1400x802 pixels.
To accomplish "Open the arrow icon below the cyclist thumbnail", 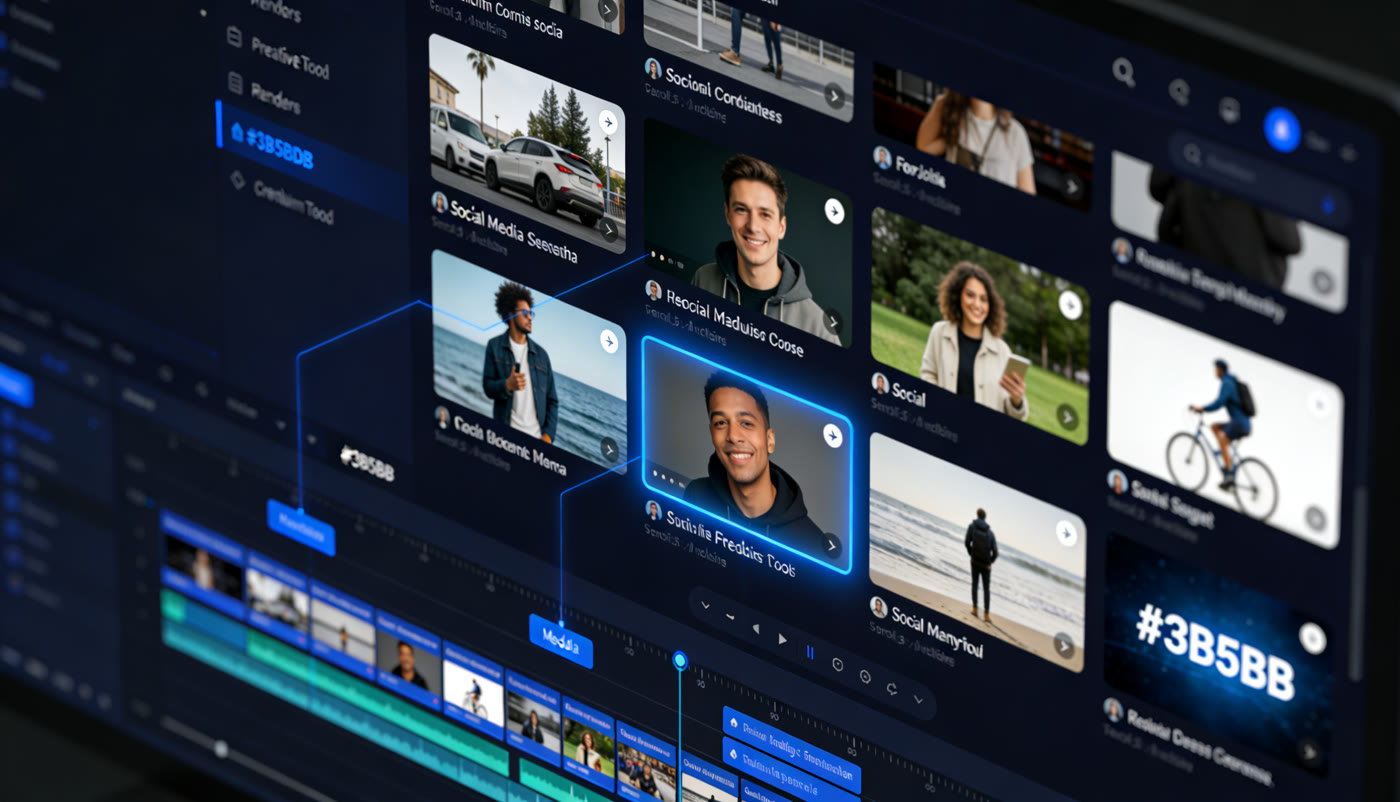I will [1315, 518].
